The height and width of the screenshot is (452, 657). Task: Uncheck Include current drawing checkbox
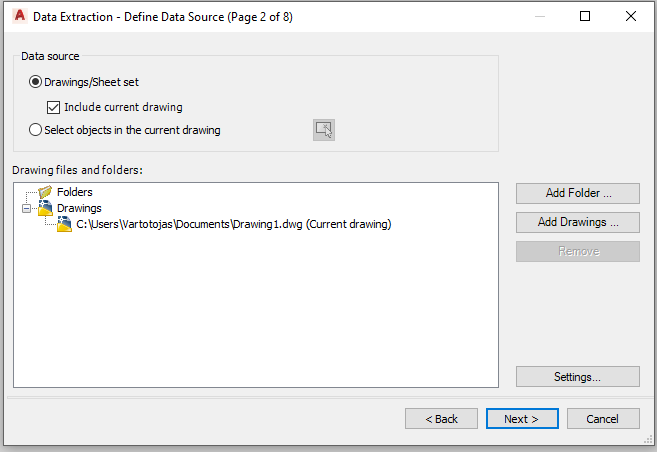coord(53,107)
